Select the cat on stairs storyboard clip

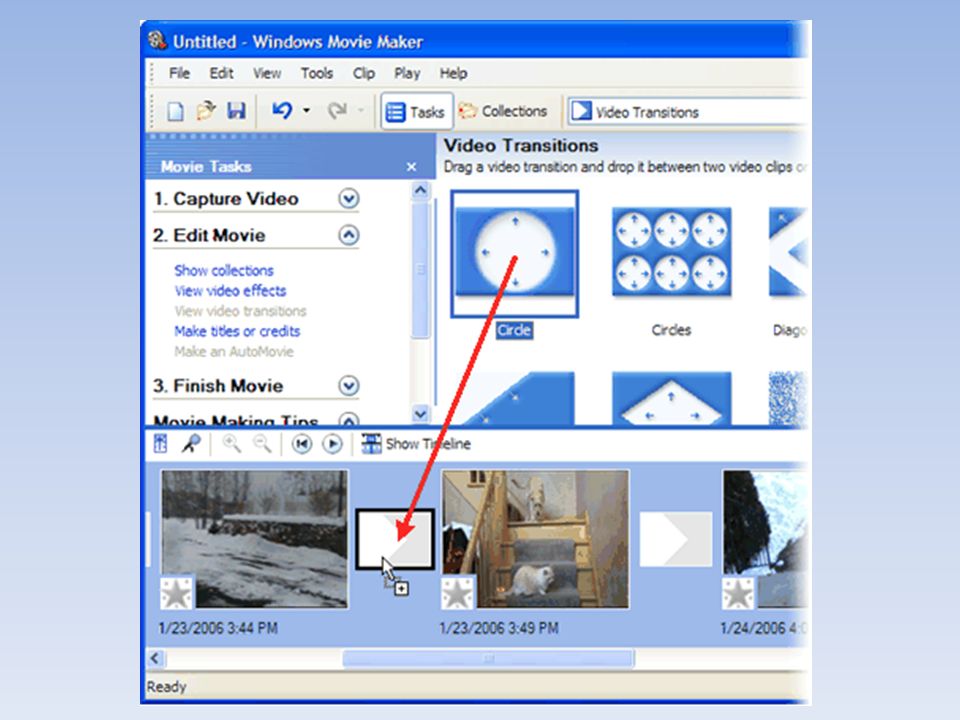[x=536, y=539]
